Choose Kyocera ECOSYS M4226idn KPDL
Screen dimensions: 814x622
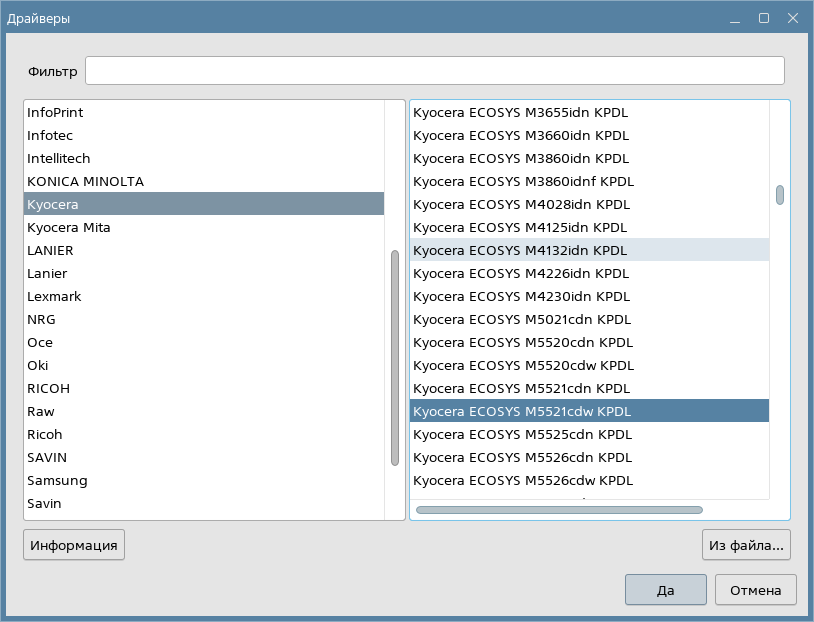tap(589, 273)
